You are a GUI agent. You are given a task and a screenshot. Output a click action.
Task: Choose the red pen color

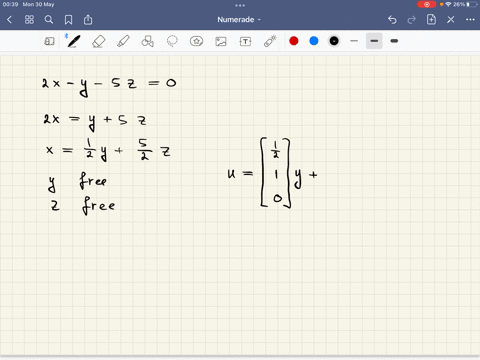pyautogui.click(x=294, y=41)
